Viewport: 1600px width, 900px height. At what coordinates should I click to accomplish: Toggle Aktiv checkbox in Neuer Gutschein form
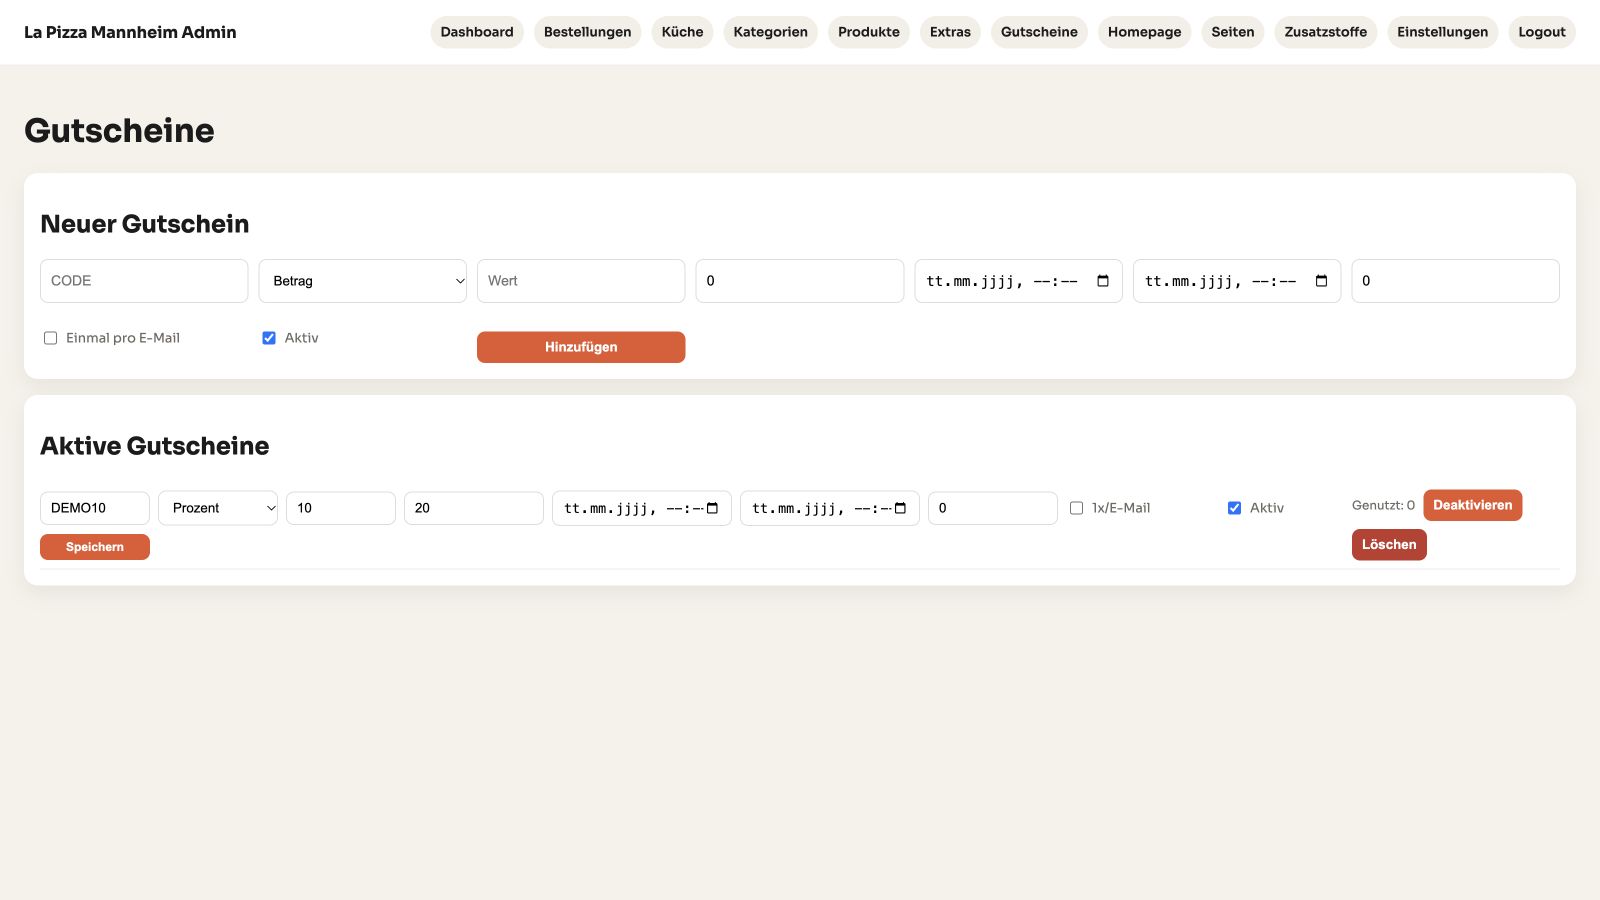pos(269,338)
